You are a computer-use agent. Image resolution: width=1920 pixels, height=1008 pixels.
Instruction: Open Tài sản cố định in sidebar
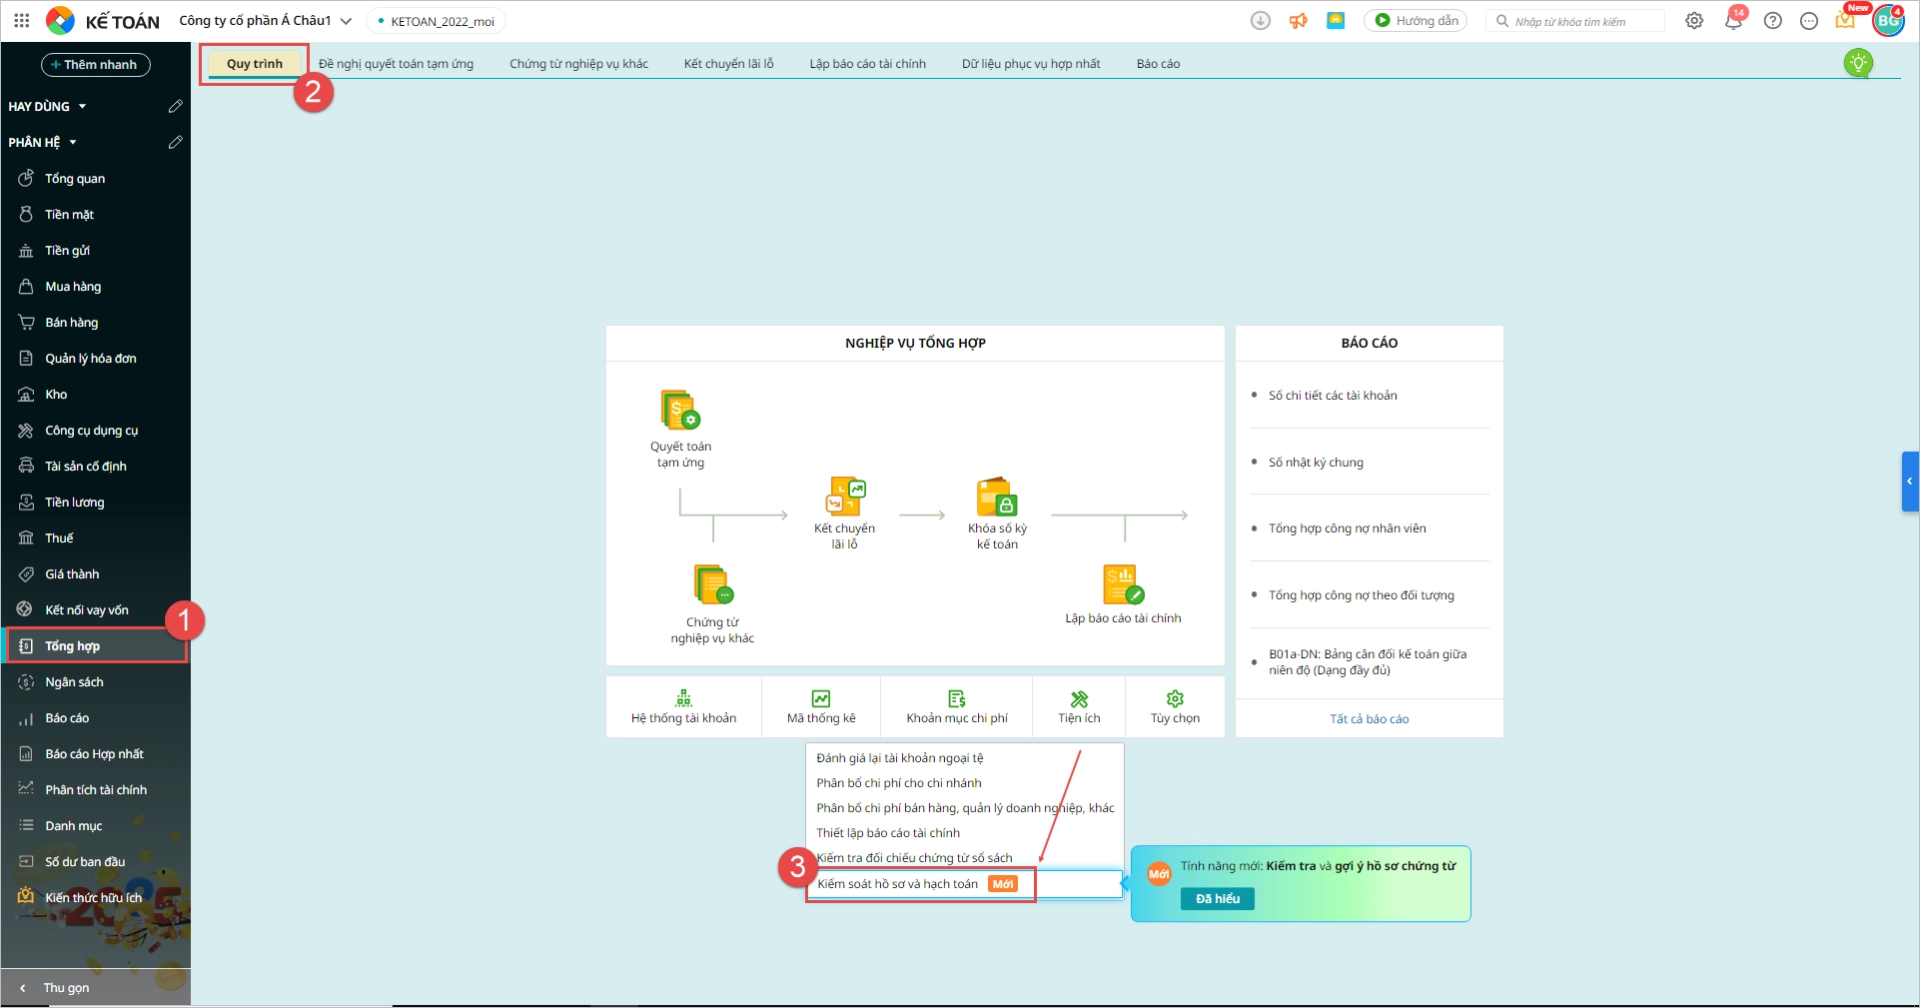95,466
